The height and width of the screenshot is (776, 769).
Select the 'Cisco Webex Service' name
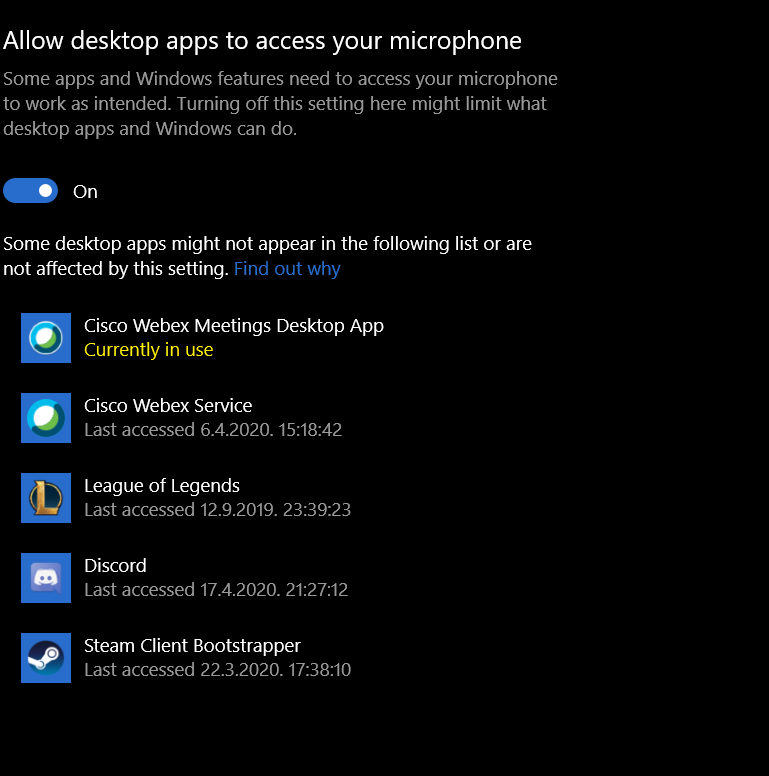pos(168,406)
